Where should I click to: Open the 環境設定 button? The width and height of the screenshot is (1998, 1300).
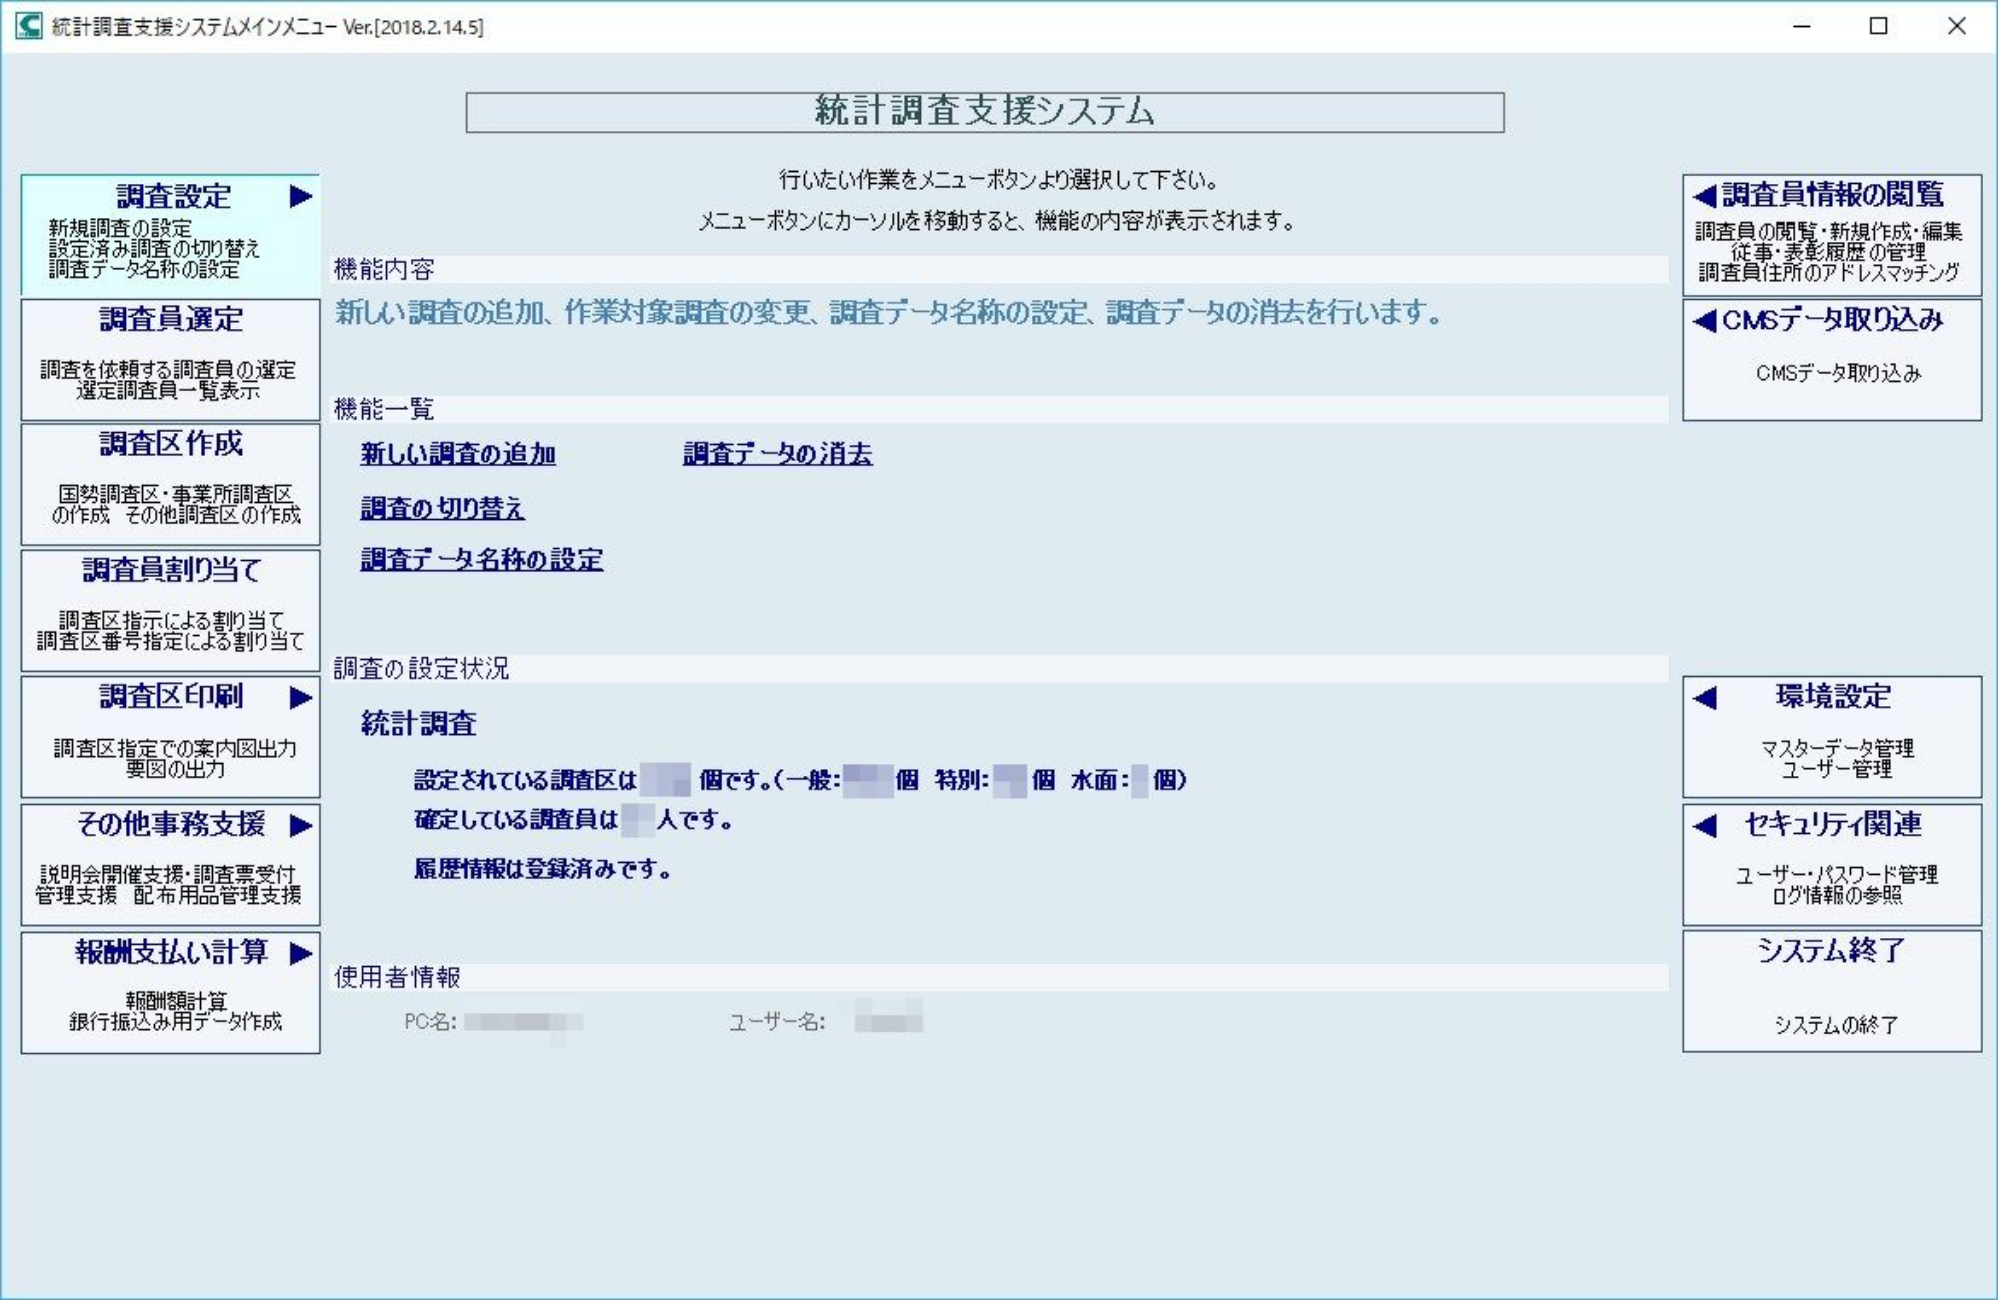tap(1832, 737)
